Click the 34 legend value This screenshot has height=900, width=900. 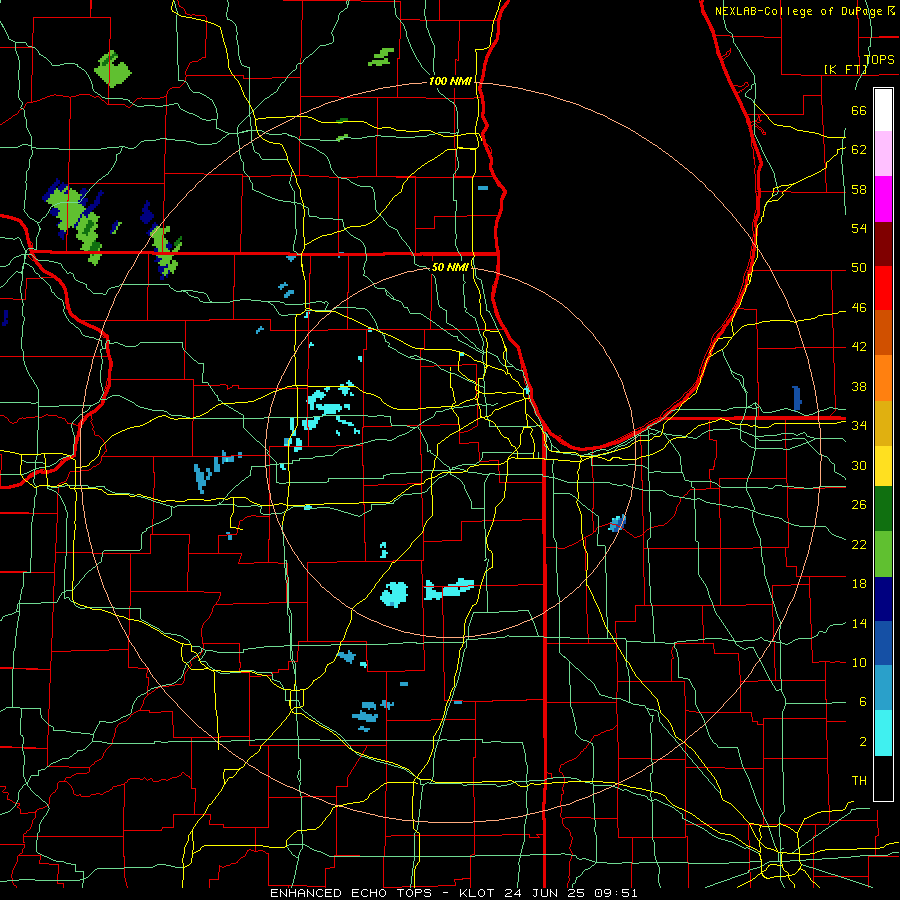click(859, 425)
